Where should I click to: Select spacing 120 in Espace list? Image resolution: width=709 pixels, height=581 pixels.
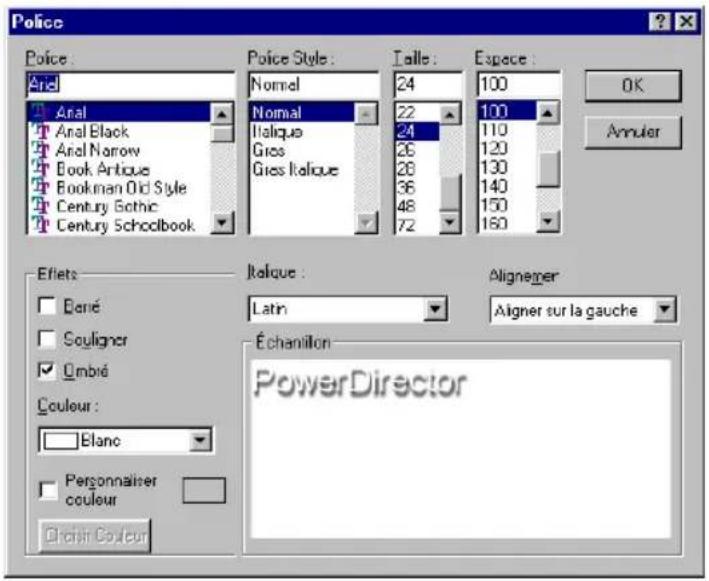pyautogui.click(x=507, y=149)
